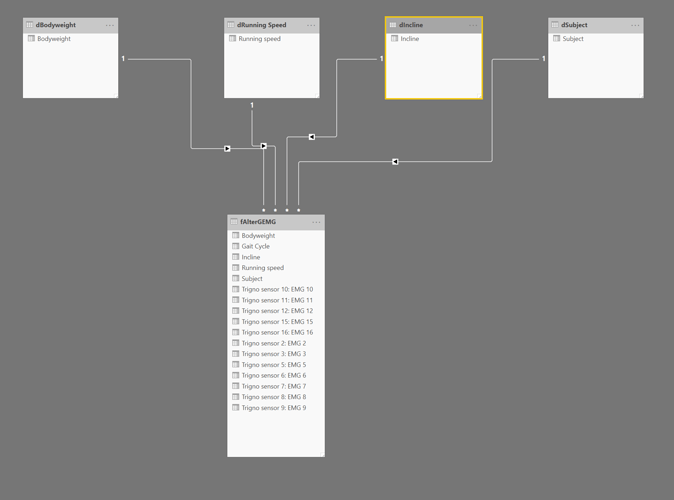The width and height of the screenshot is (674, 500).
Task: Select Trigno sensor 6: EMG 6 field
Action: click(x=276, y=375)
